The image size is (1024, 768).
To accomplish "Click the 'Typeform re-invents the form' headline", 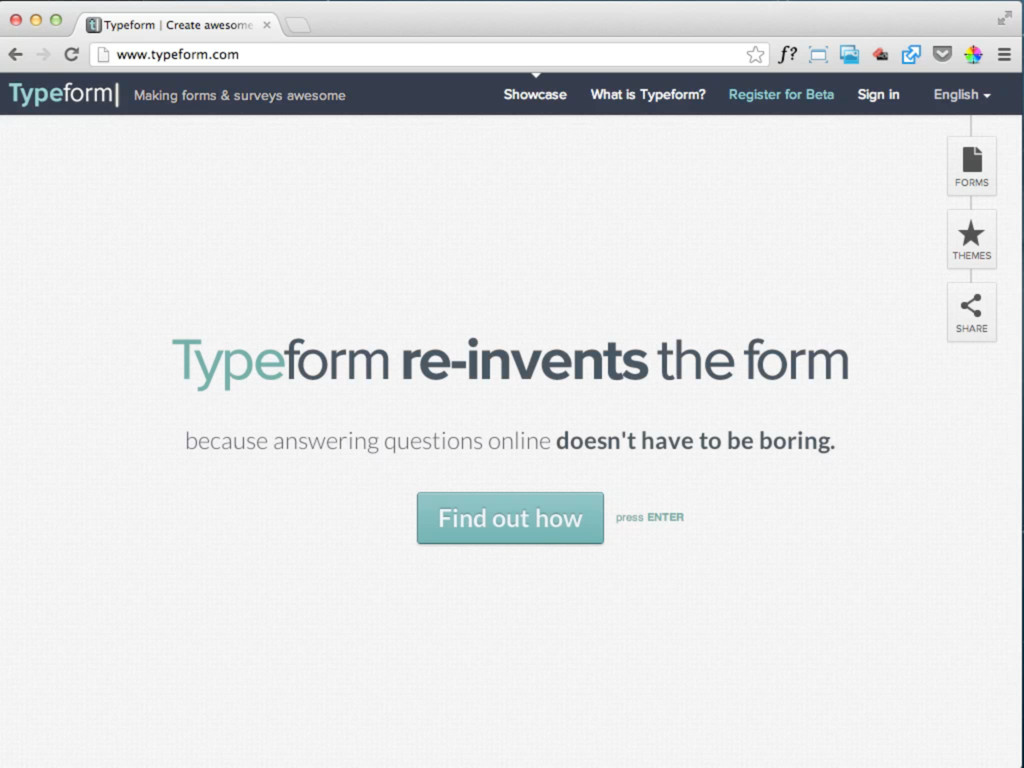I will pyautogui.click(x=510, y=362).
